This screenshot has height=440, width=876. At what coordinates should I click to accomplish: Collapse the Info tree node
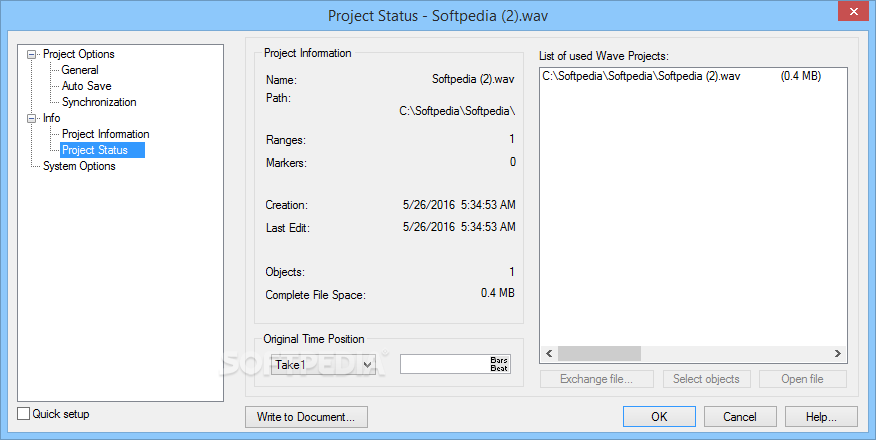pos(31,118)
